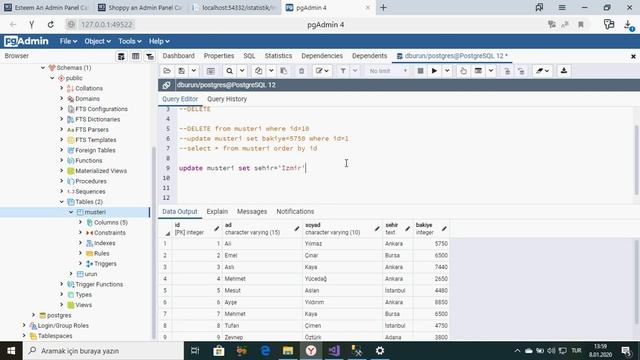Click the View Data grid icon in Browser header
The width and height of the screenshot is (640, 360).
(x=136, y=56)
